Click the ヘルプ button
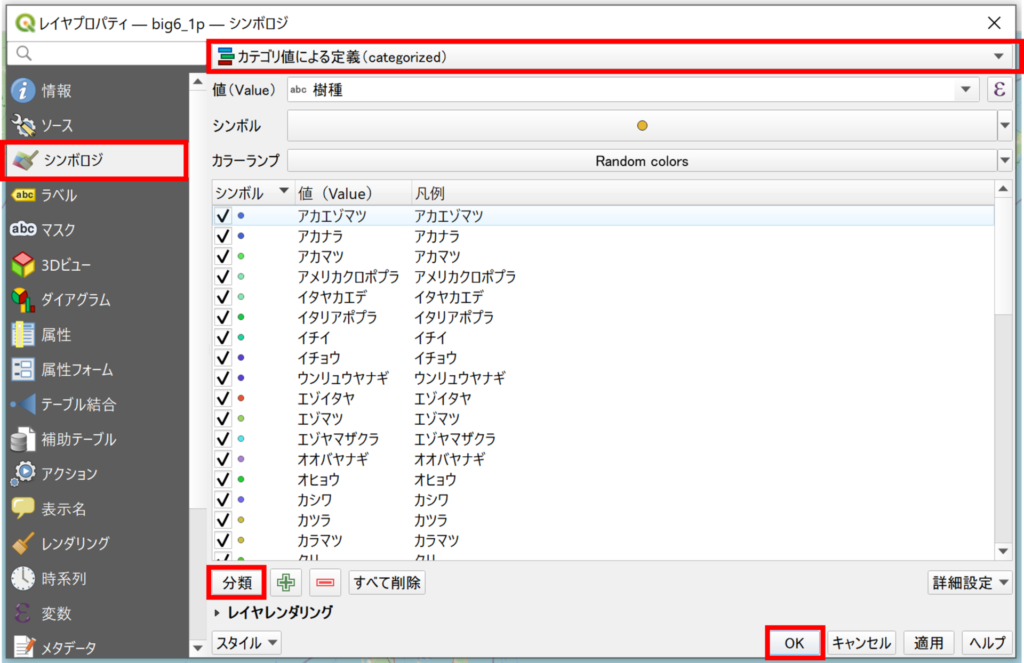Screen dimensions: 1024x663 pos(987,643)
